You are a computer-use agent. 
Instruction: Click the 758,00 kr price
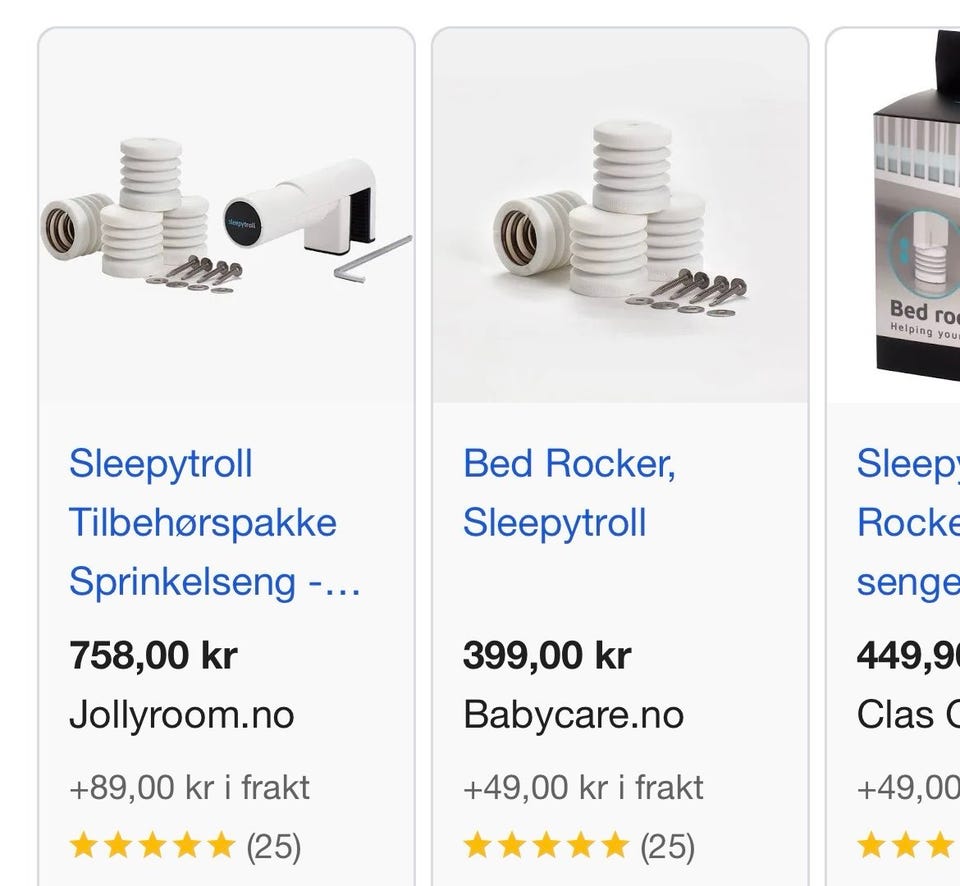click(x=153, y=656)
